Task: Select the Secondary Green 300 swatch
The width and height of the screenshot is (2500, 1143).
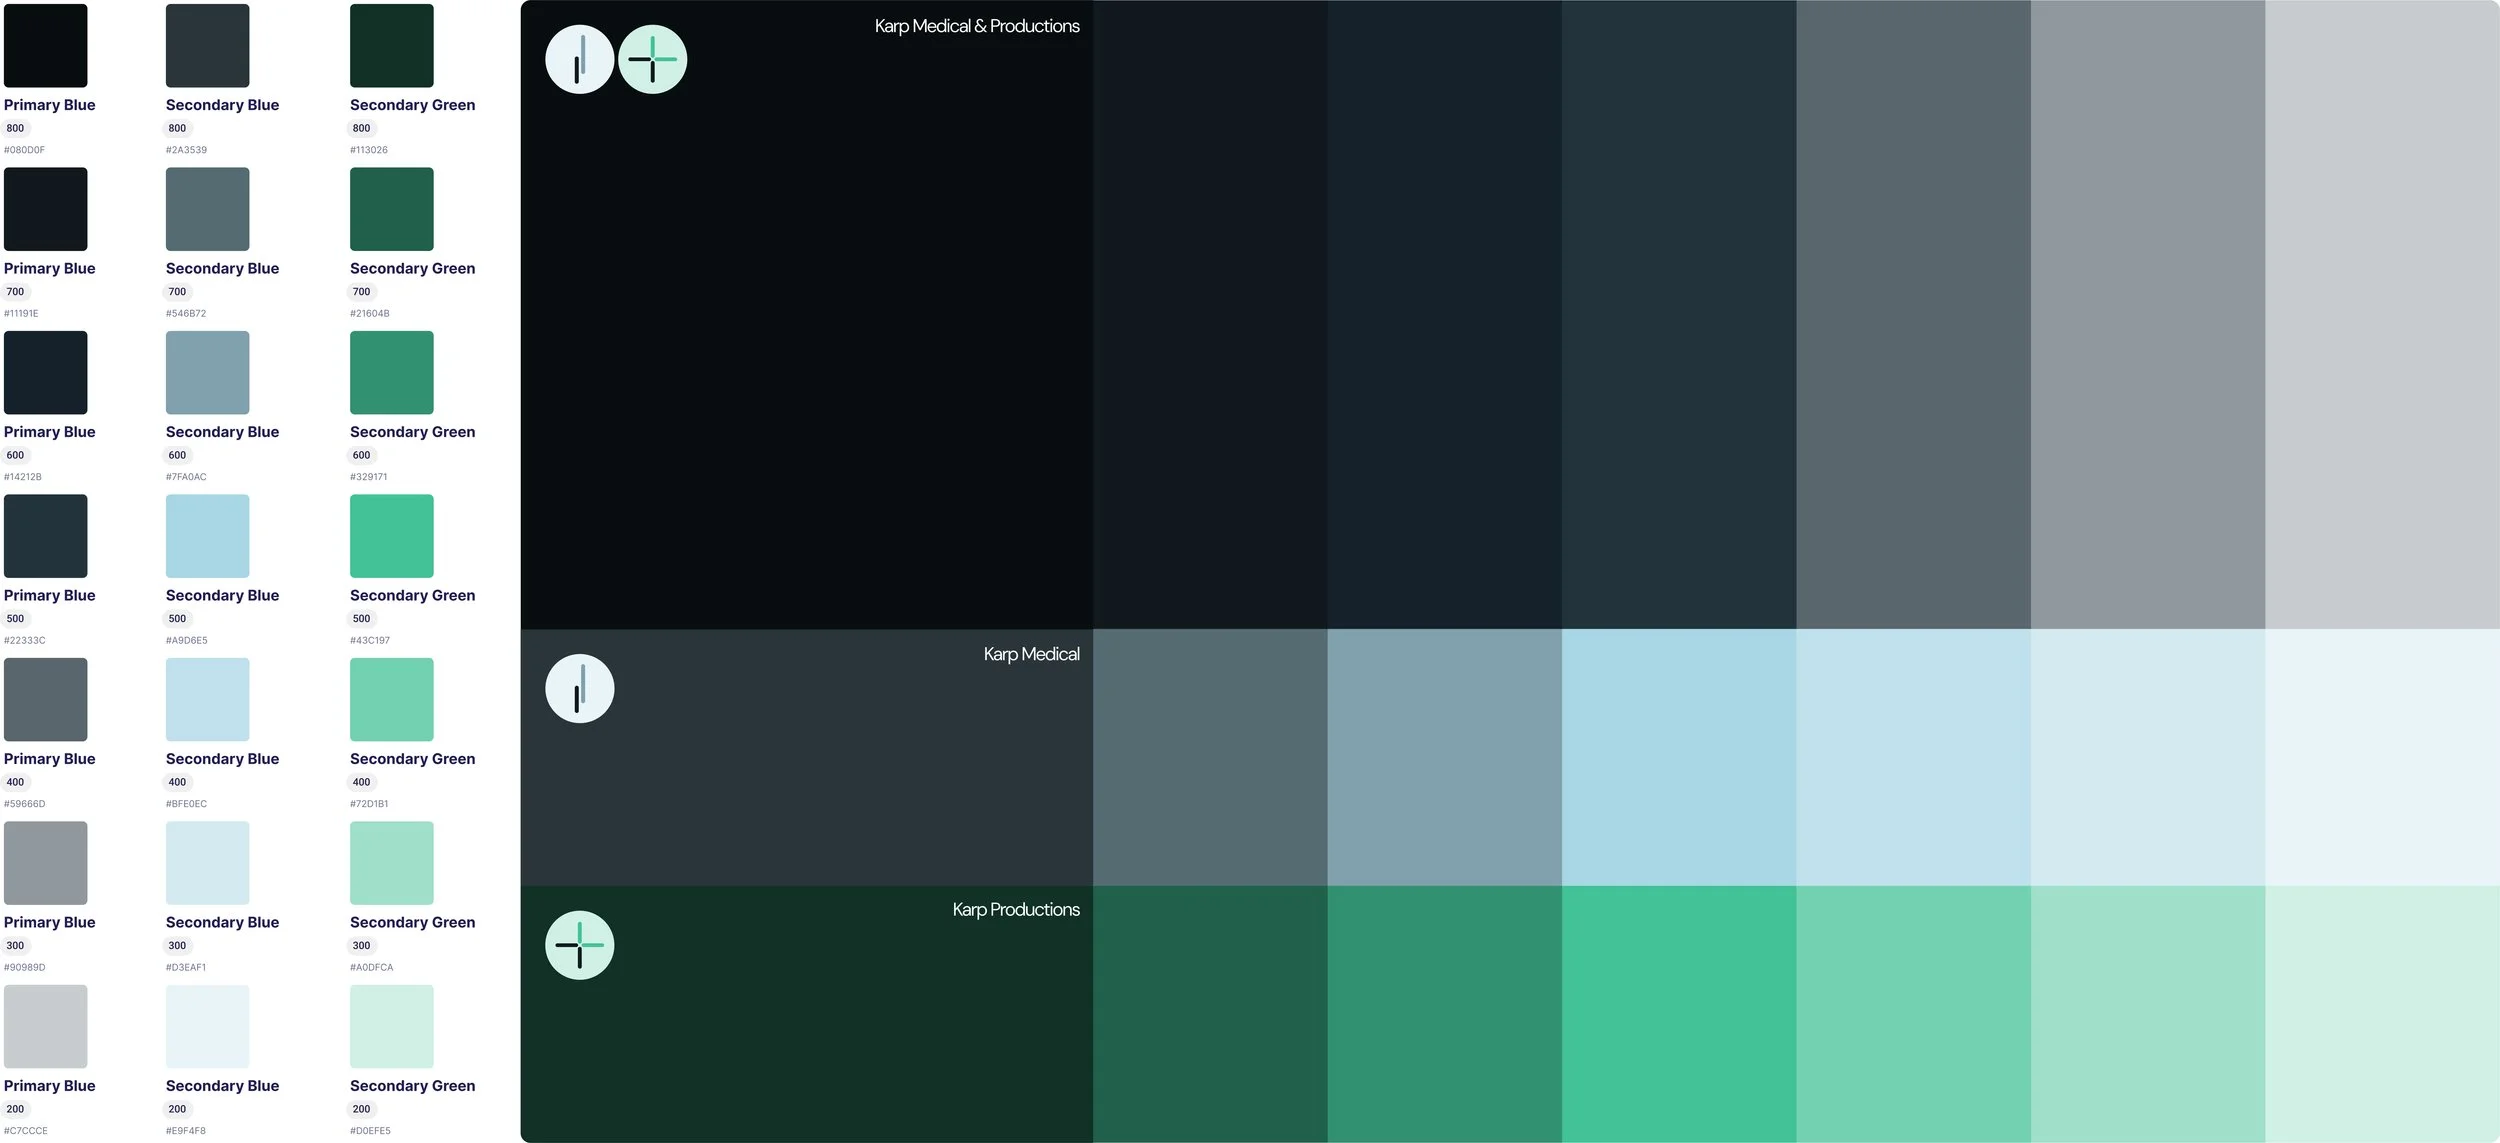Action: tap(391, 862)
